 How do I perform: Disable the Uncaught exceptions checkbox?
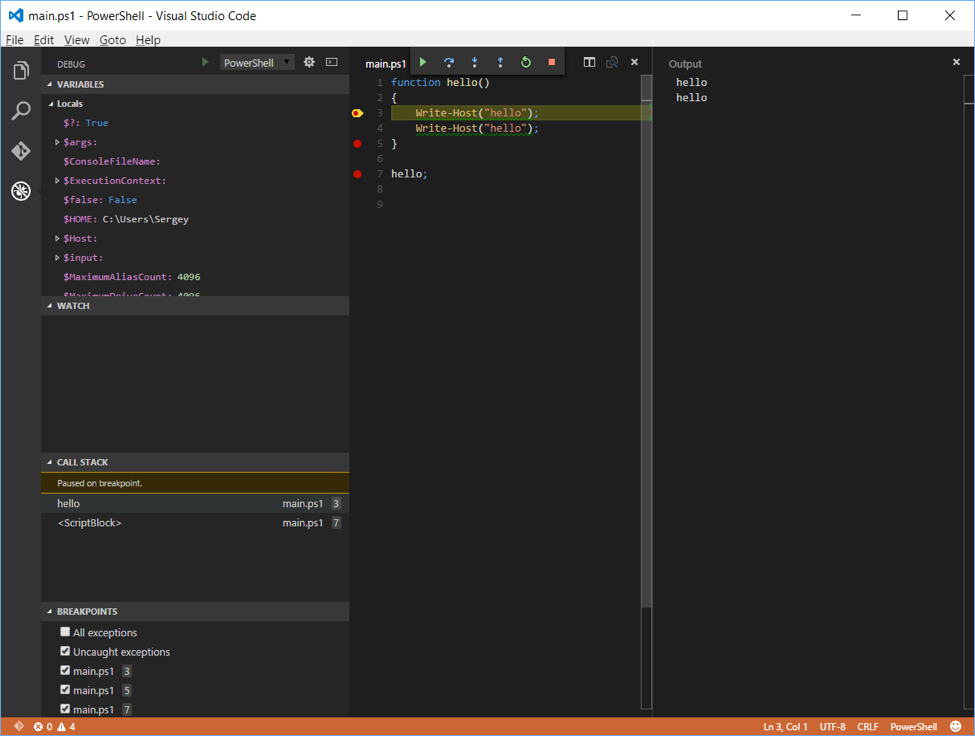[x=65, y=651]
